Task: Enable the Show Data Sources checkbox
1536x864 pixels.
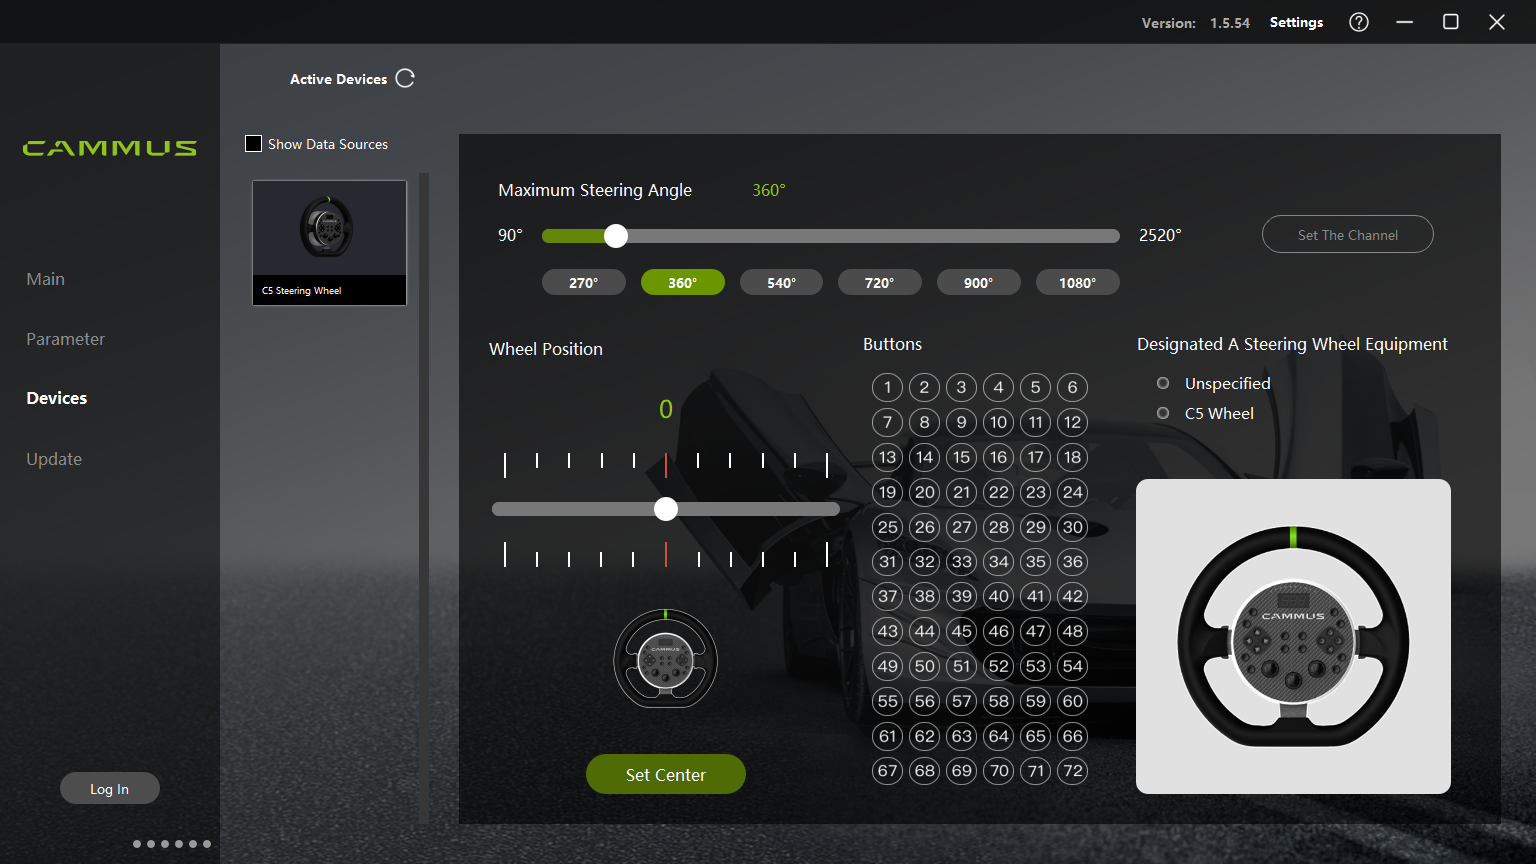Action: pos(253,144)
